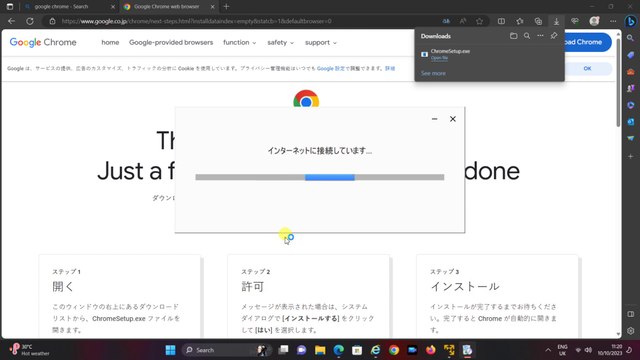This screenshot has width=640, height=360.
Task: Minimize the Chrome installer dialog
Action: coord(434,119)
